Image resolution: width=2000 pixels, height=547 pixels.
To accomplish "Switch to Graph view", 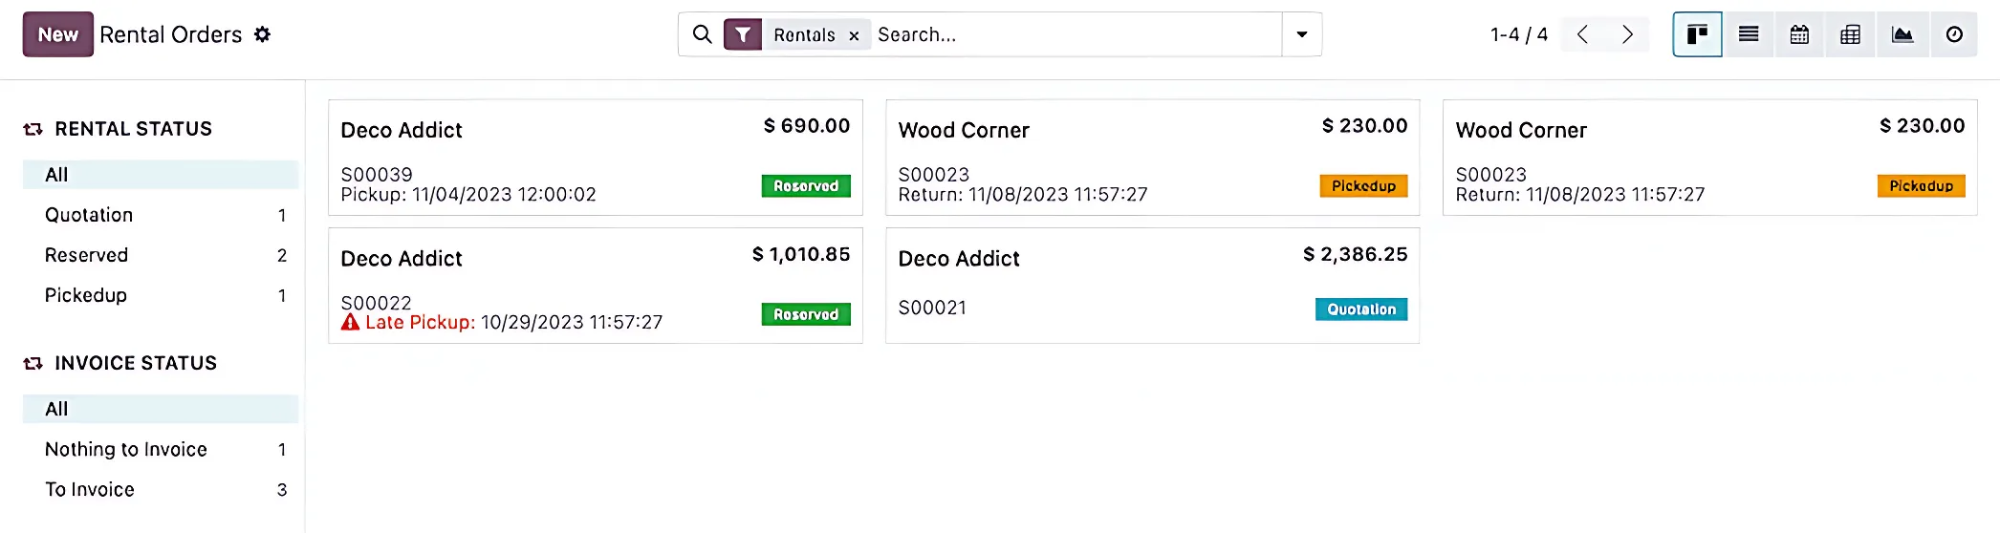I will (1902, 35).
